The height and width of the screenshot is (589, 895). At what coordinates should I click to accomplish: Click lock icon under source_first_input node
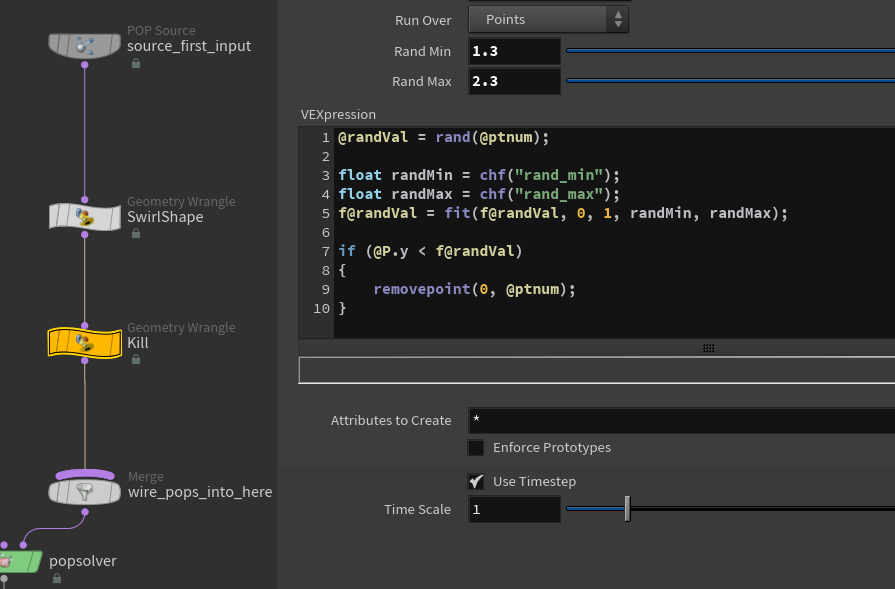coord(135,63)
